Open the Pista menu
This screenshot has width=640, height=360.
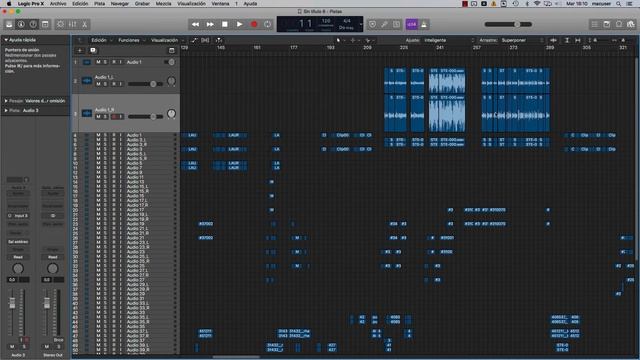click(100, 3)
